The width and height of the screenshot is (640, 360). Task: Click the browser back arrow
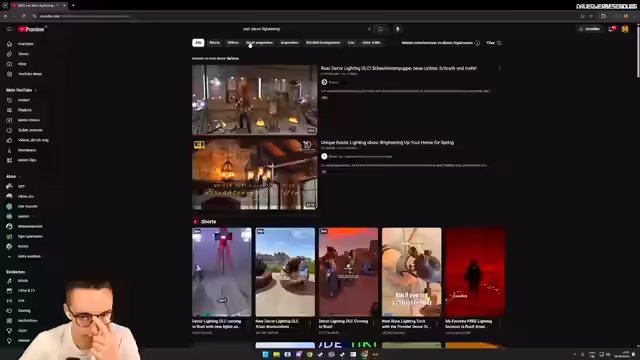click(6, 16)
